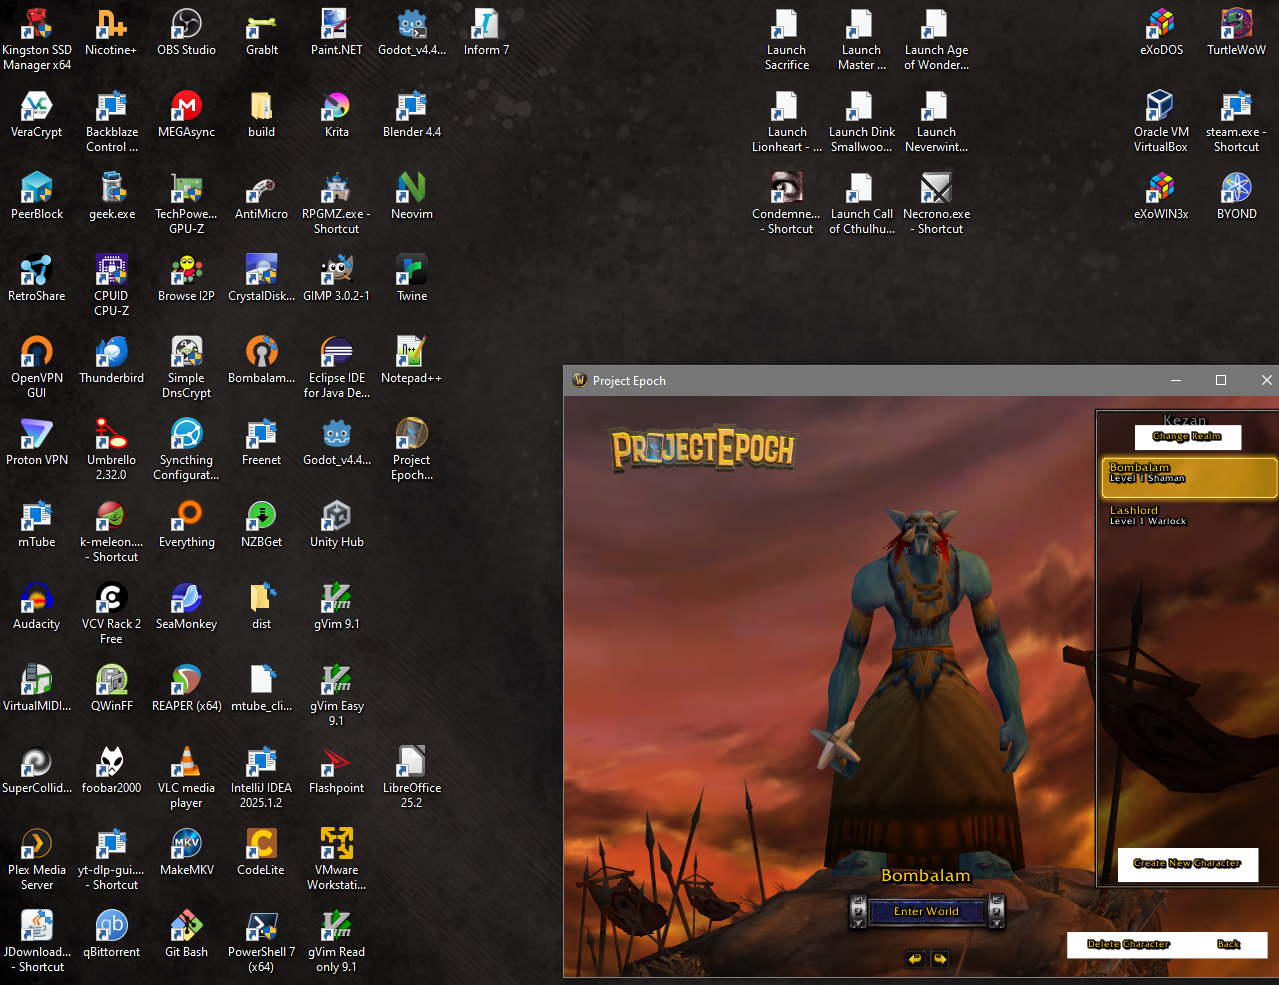Click the IntelliJ IDEA 2025.1.2 icon
This screenshot has width=1279, height=985.
click(x=261, y=778)
